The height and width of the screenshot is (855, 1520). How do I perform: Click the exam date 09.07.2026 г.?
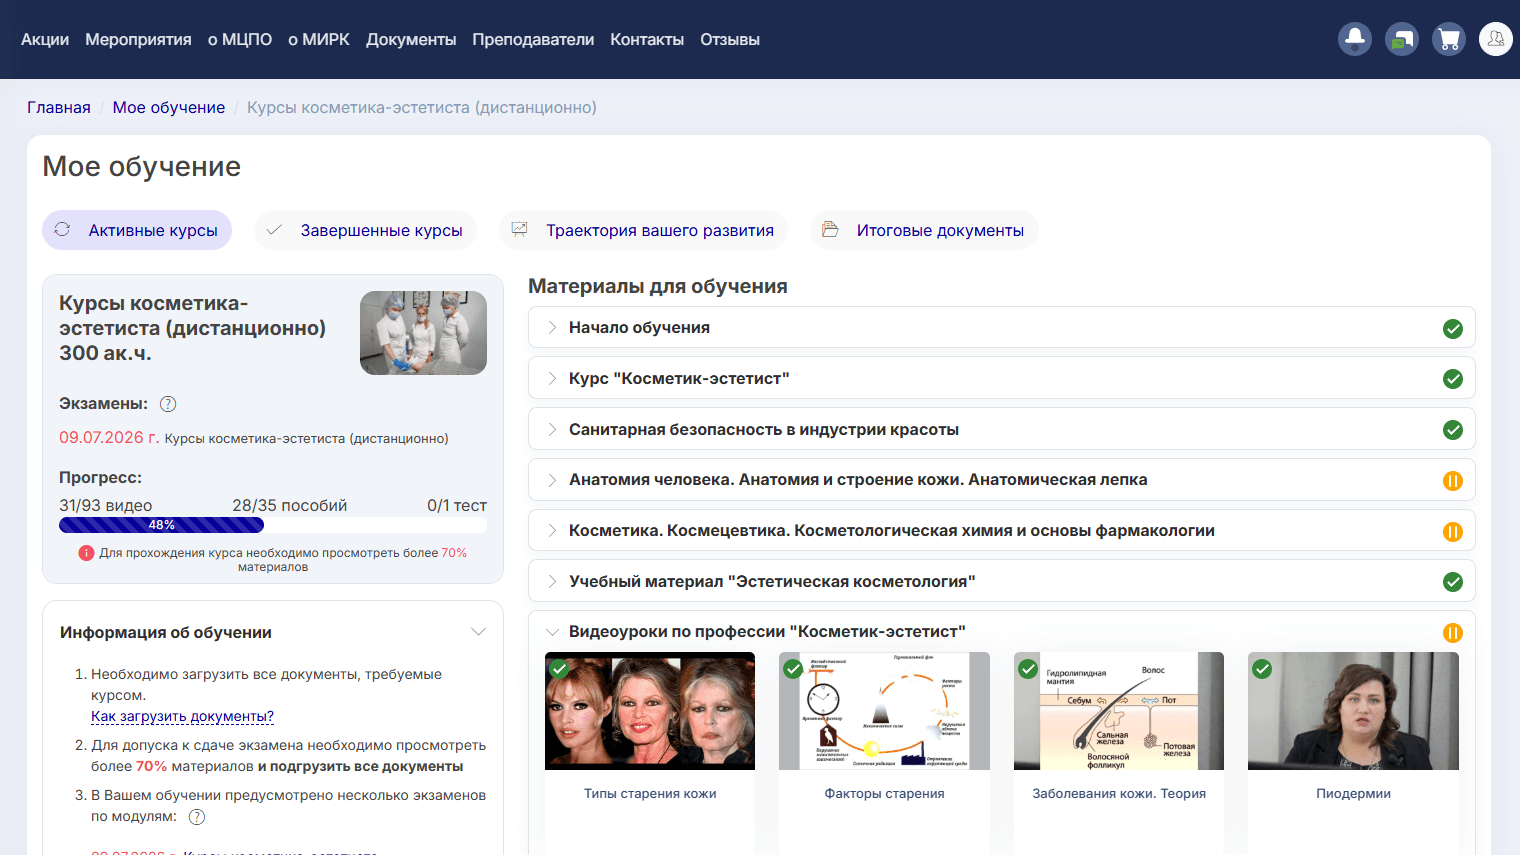(109, 437)
